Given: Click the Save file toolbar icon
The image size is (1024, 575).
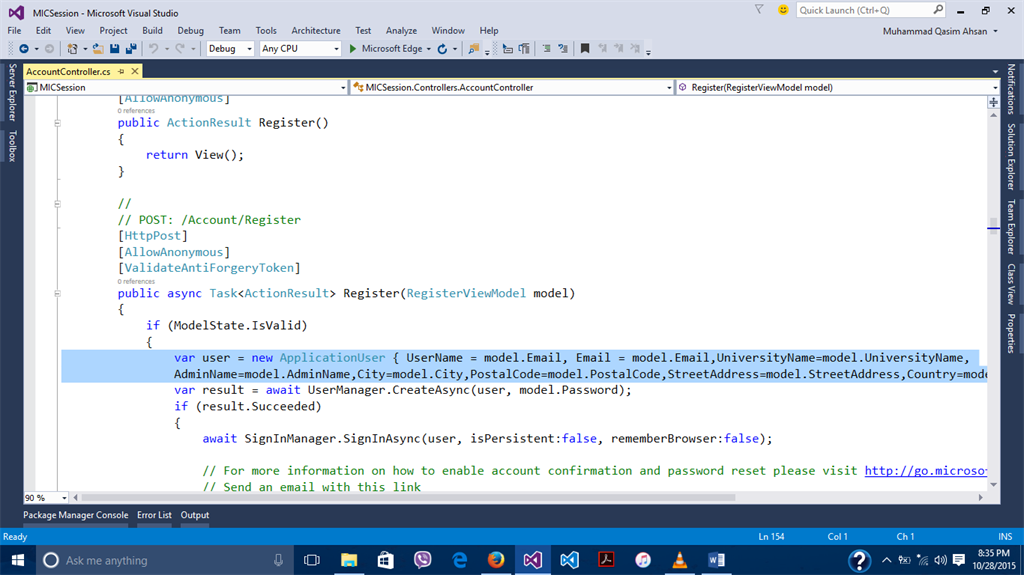Looking at the screenshot, I should click(116, 48).
